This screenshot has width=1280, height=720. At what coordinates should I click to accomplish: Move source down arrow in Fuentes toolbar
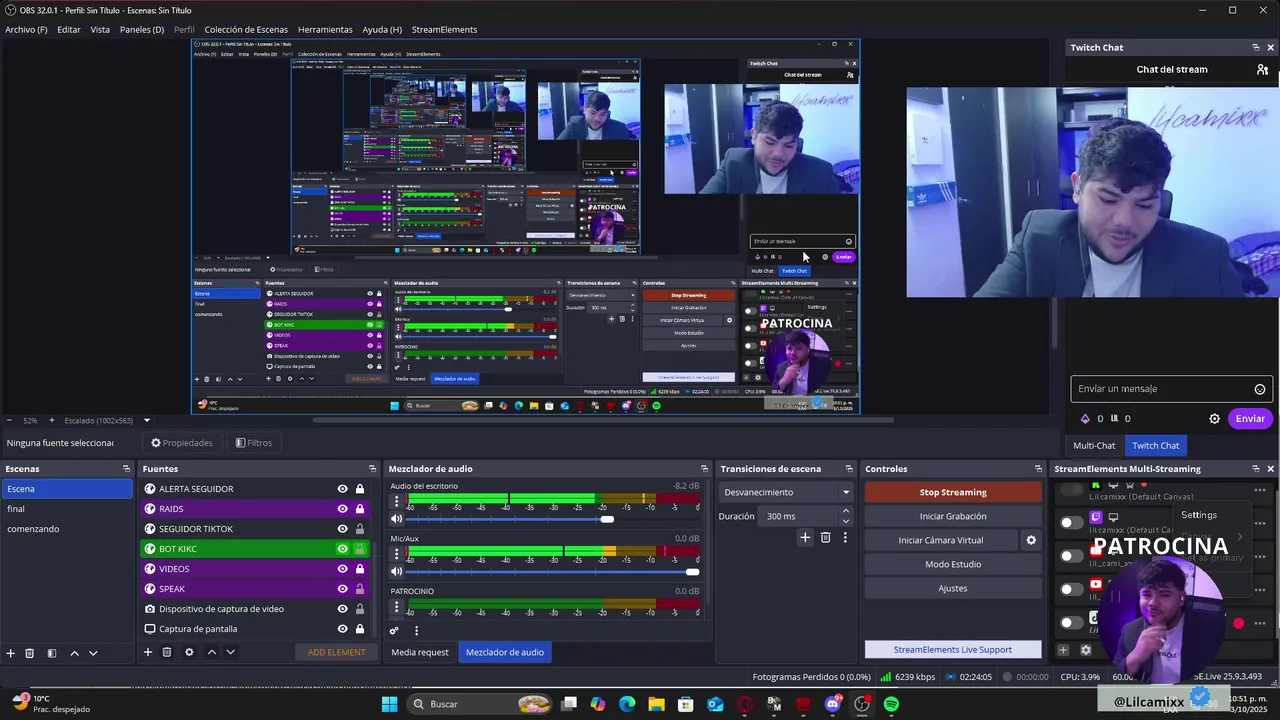230,652
